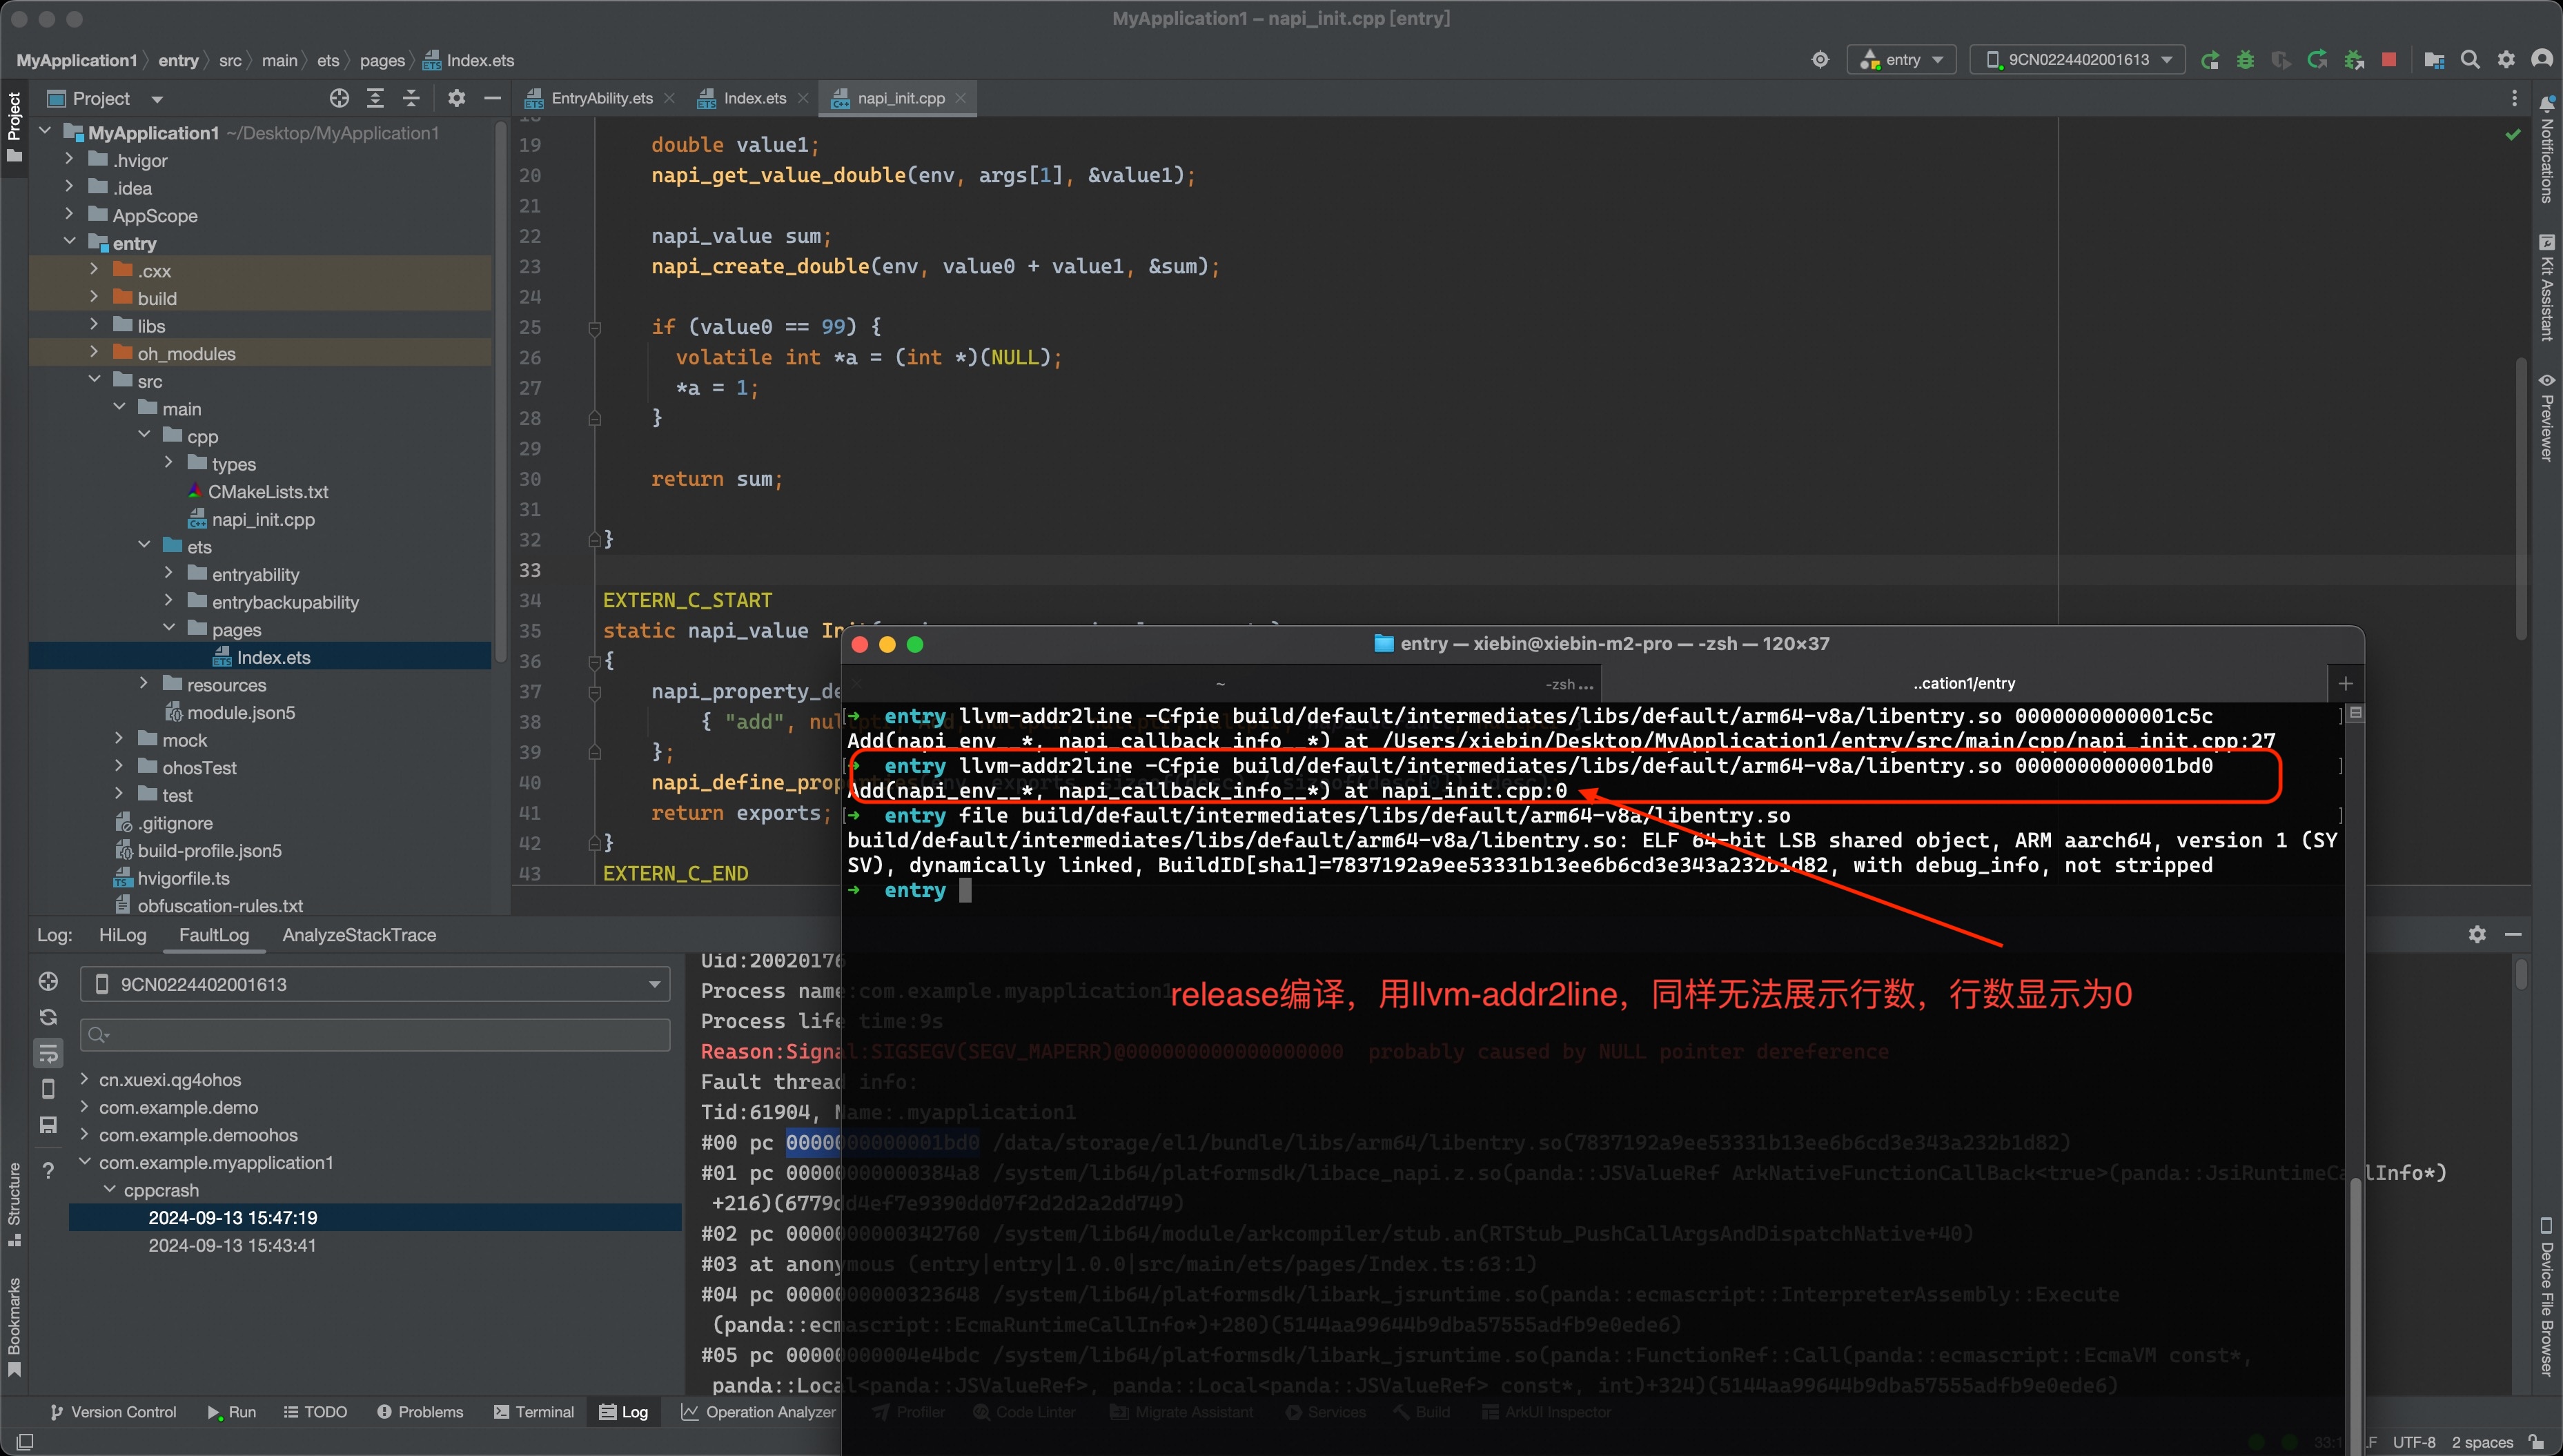This screenshot has width=2563, height=1456.
Task: Expand the com.example.demo fault node
Action: click(85, 1107)
